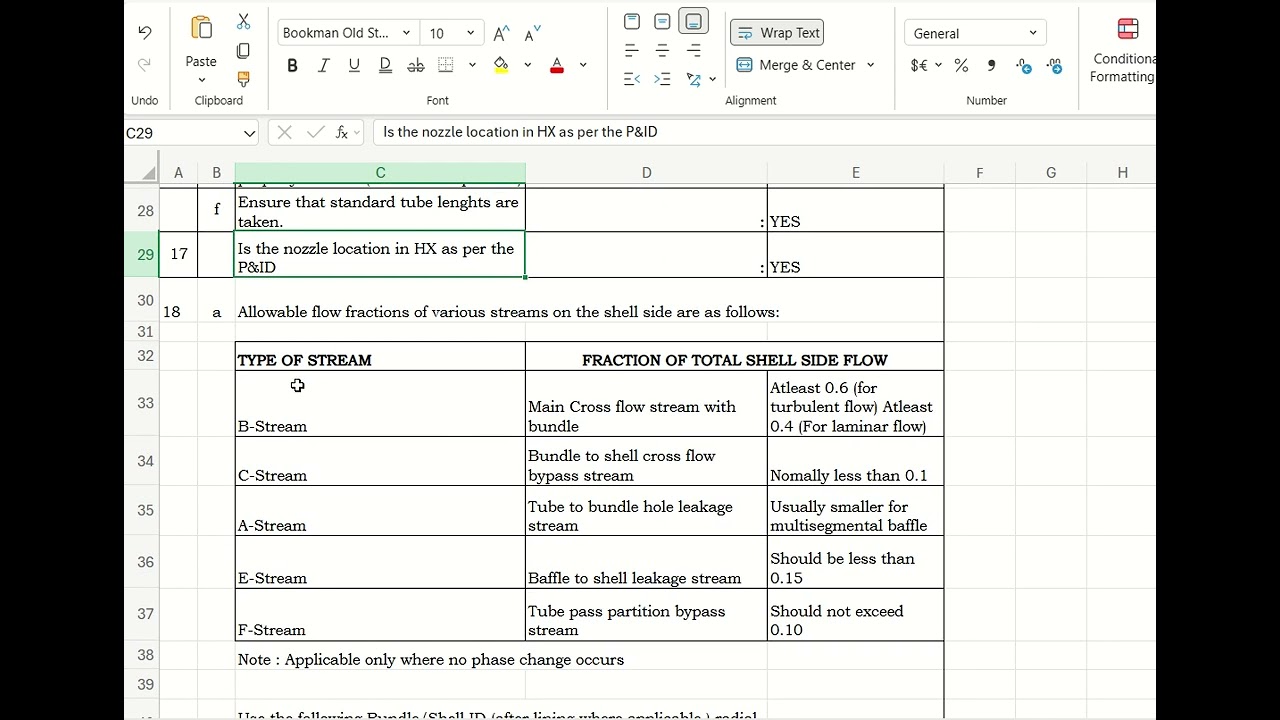The width and height of the screenshot is (1280, 720).
Task: Click the note about phase change
Action: pyautogui.click(x=431, y=660)
